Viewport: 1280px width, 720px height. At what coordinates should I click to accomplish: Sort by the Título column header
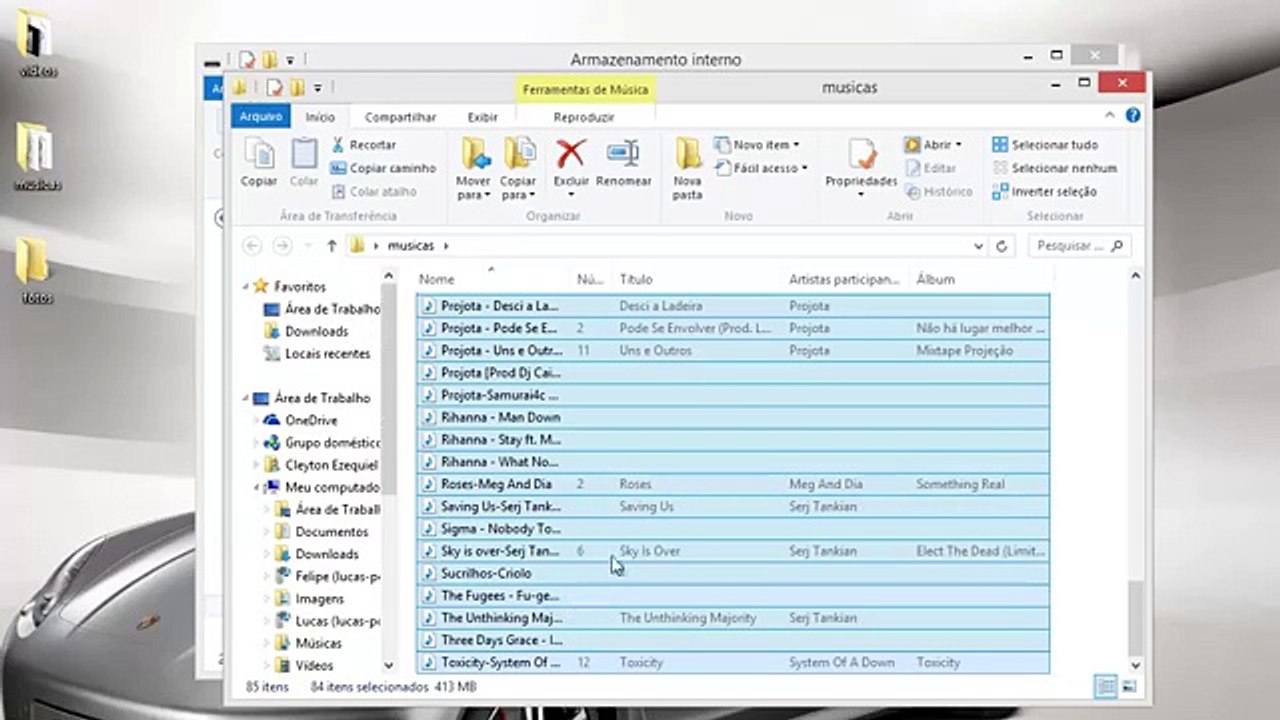tap(699, 279)
